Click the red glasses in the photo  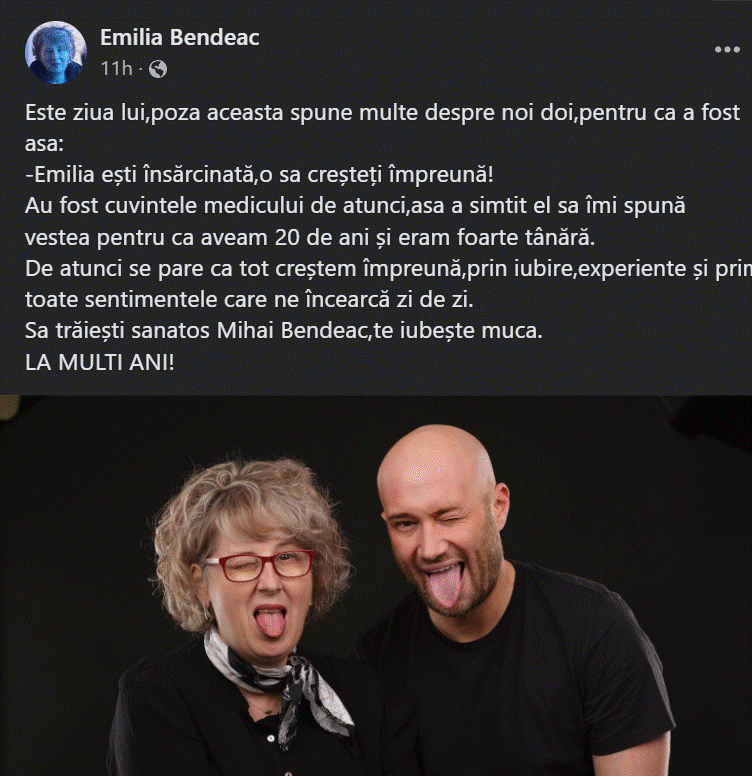click(x=259, y=566)
